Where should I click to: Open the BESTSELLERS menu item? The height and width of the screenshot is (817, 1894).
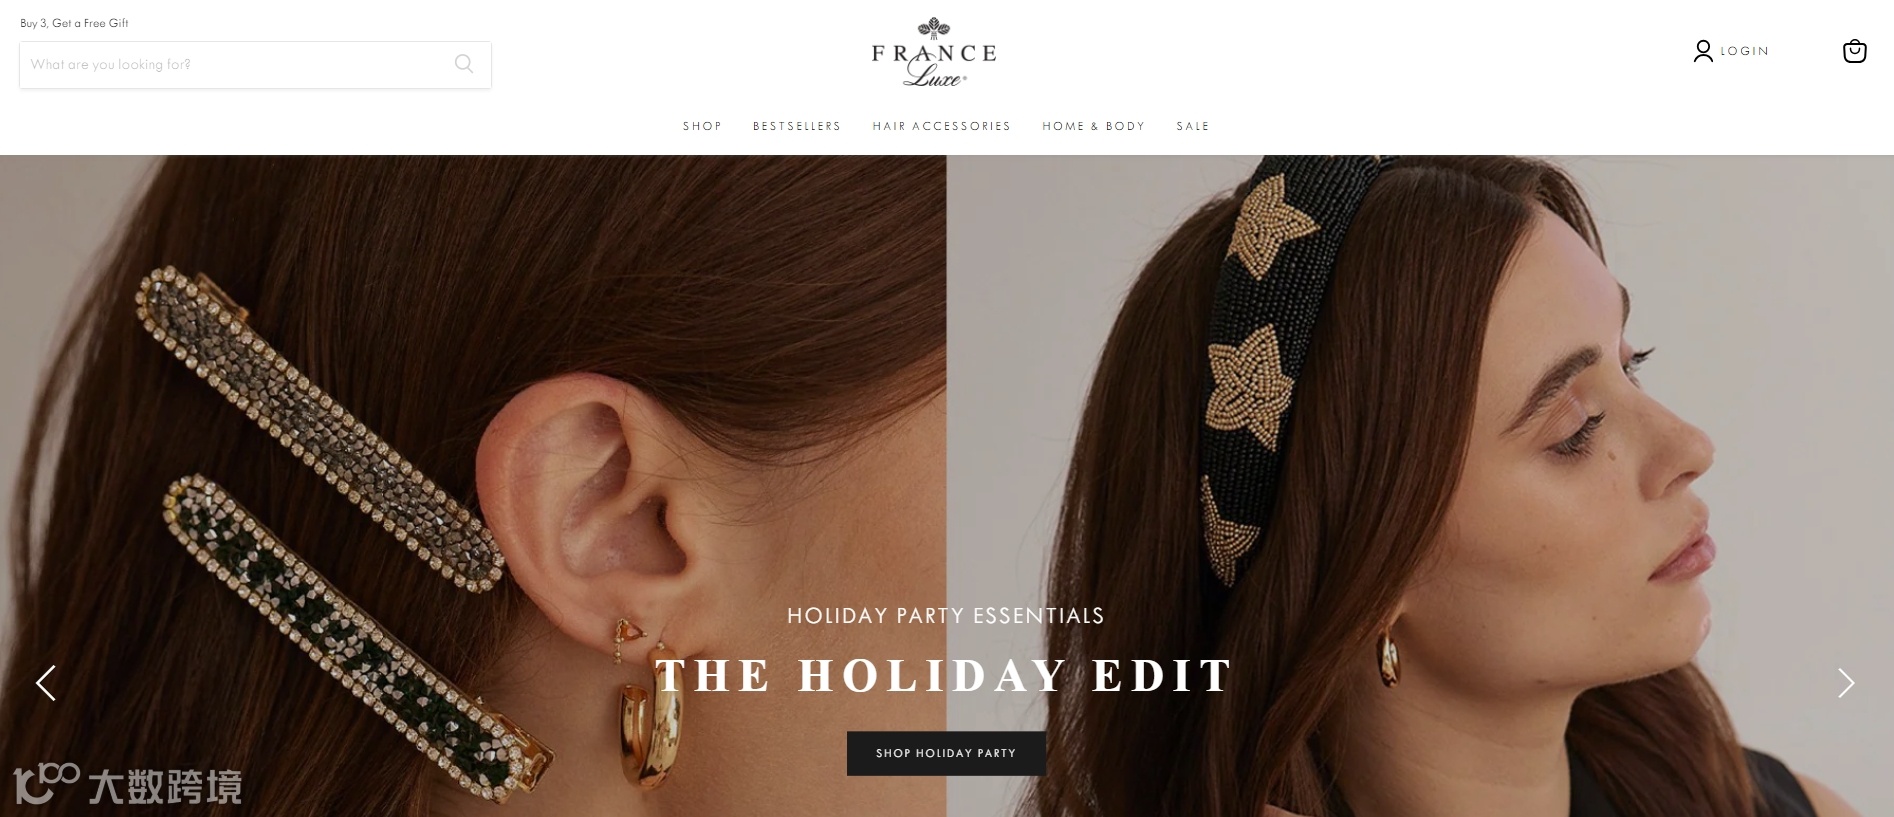(797, 126)
